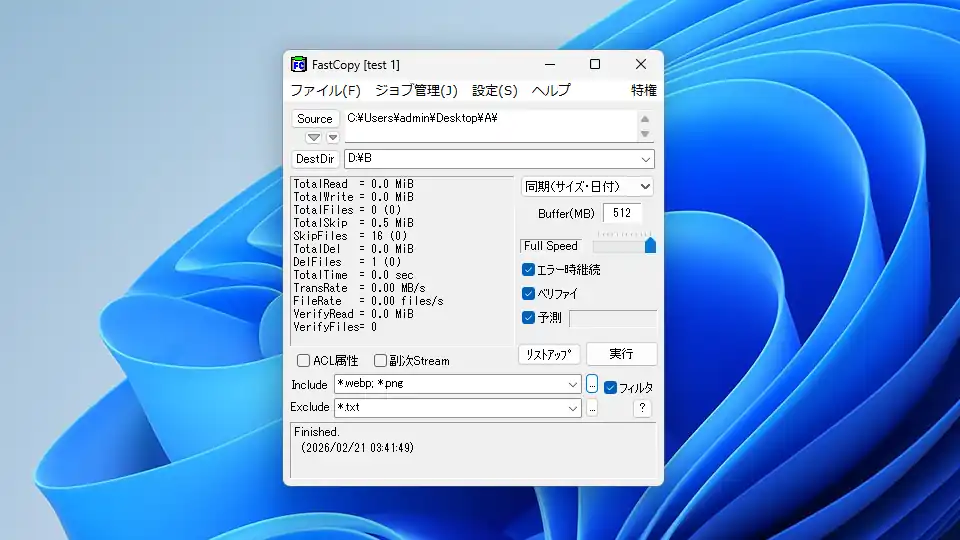Viewport: 960px width, 540px height.
Task: Open the ジョブ管理(J) menu
Action: (416, 91)
